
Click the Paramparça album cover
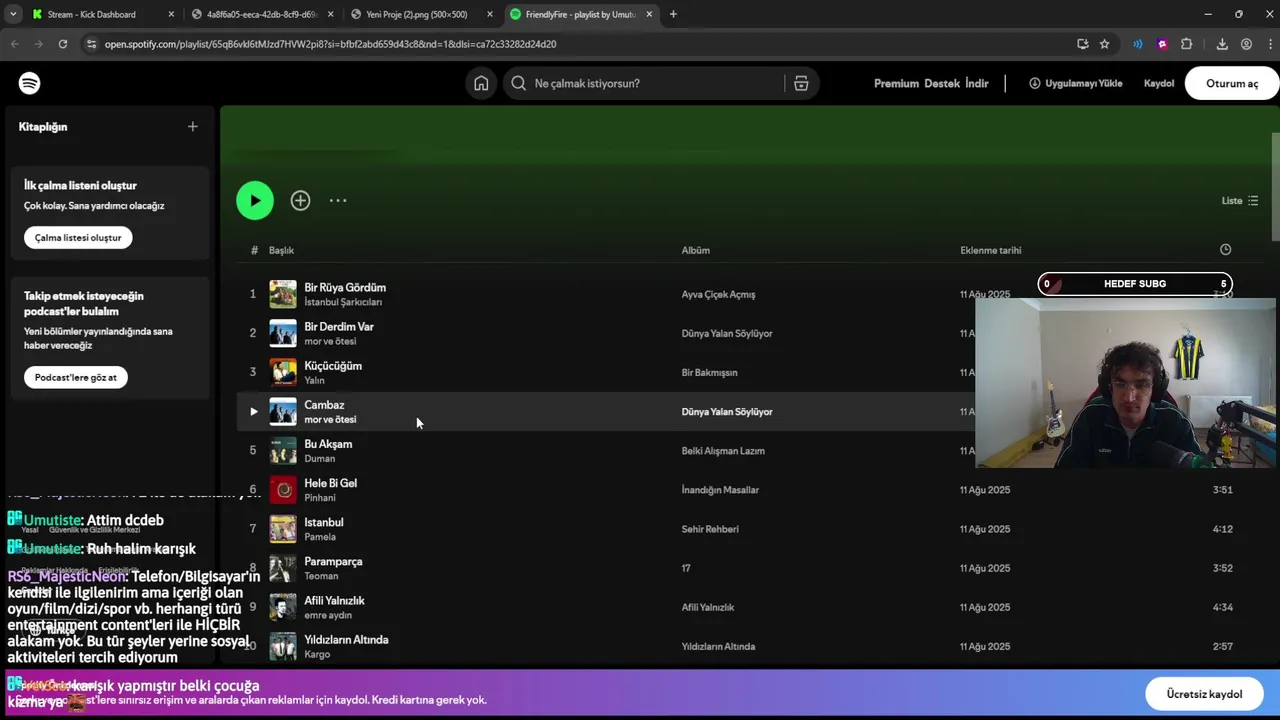[283, 567]
